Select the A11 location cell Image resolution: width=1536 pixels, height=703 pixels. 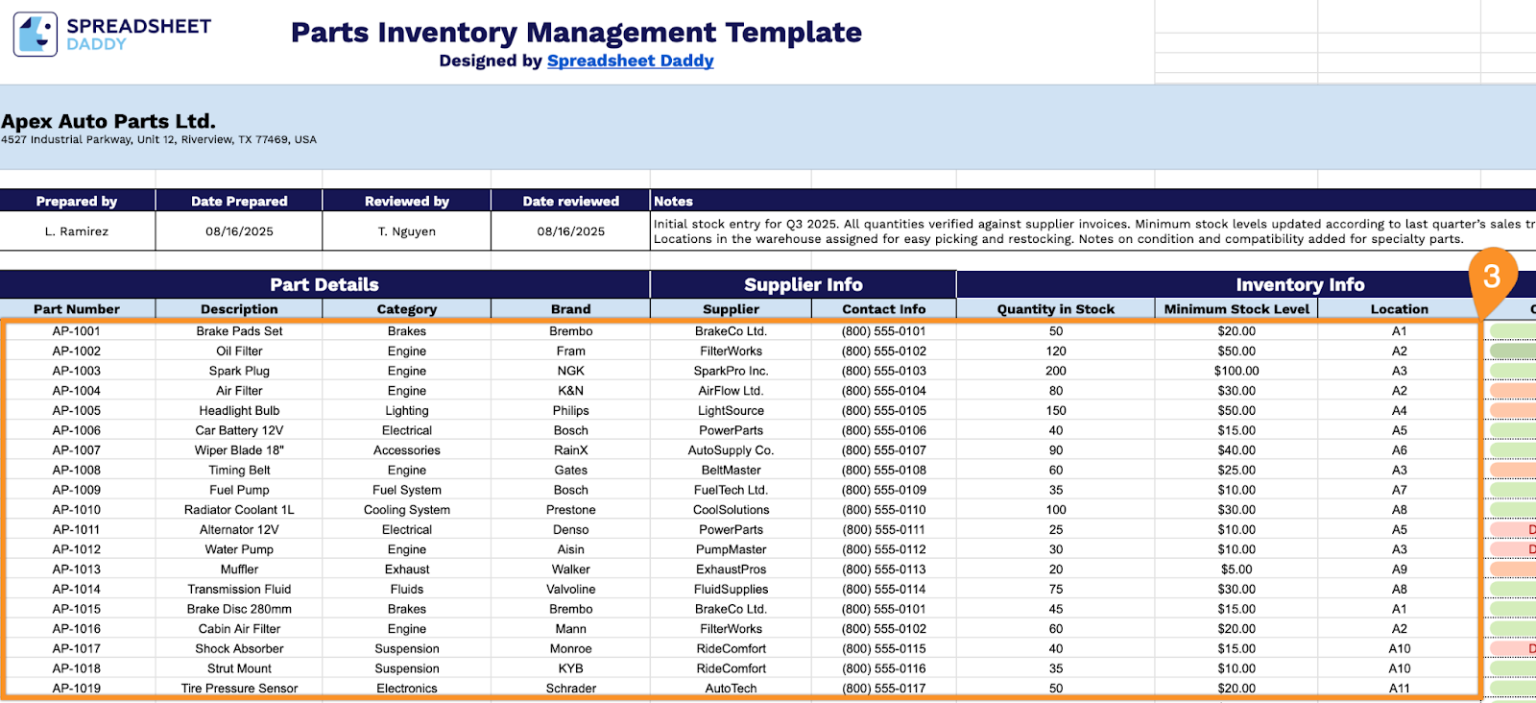pyautogui.click(x=1398, y=688)
